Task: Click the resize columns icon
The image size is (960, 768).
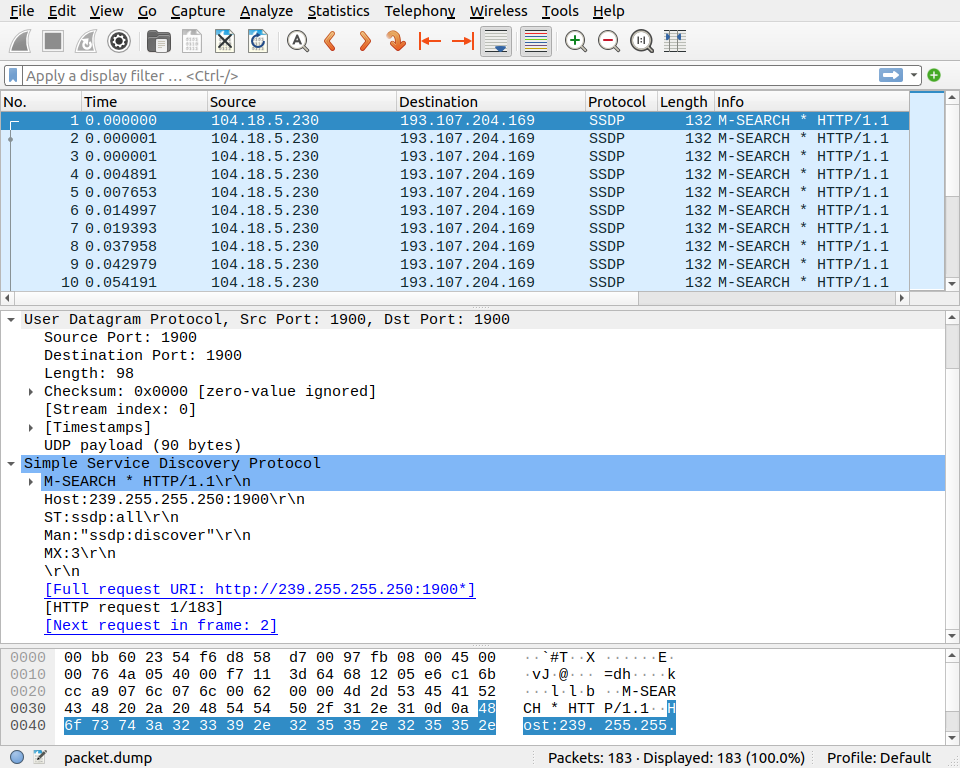Action: coord(675,41)
